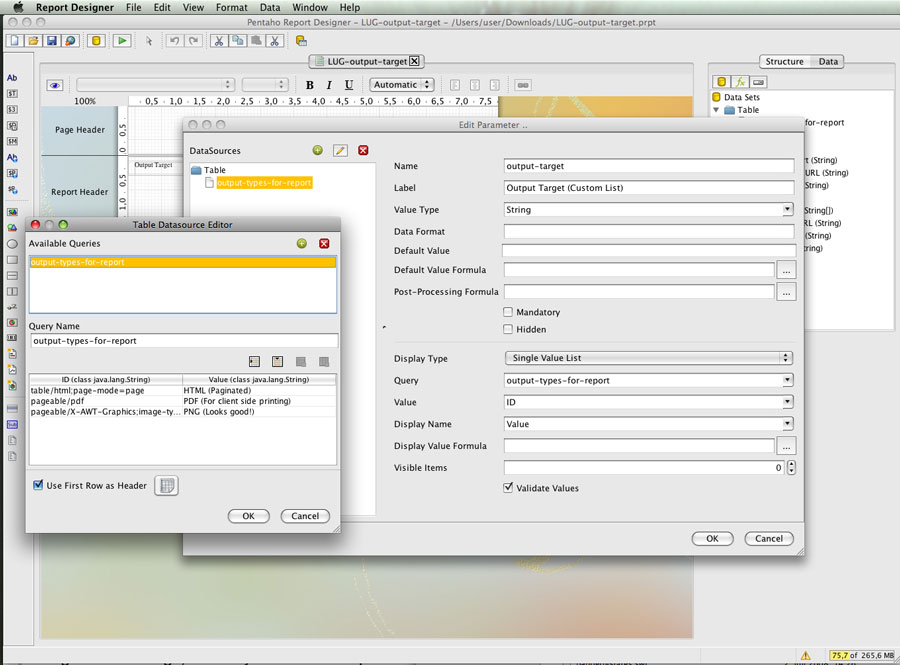Click the green Run report toolbar icon

[121, 41]
